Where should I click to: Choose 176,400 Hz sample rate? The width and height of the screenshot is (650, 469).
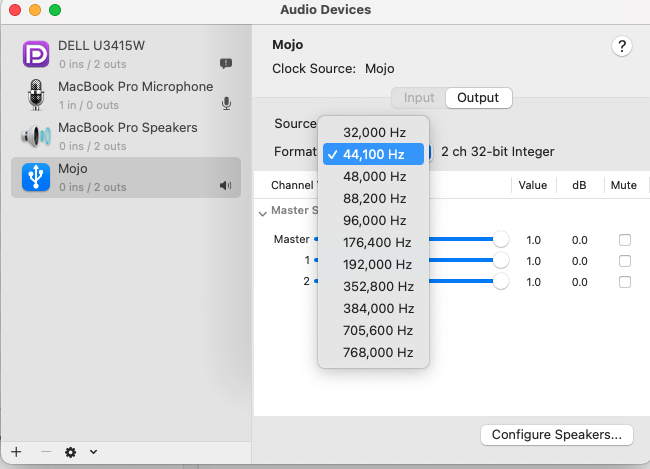coord(373,243)
